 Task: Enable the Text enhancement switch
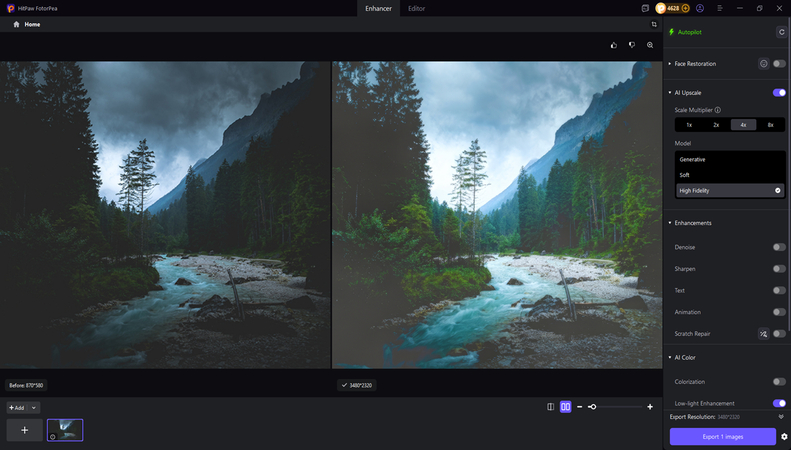(x=779, y=291)
